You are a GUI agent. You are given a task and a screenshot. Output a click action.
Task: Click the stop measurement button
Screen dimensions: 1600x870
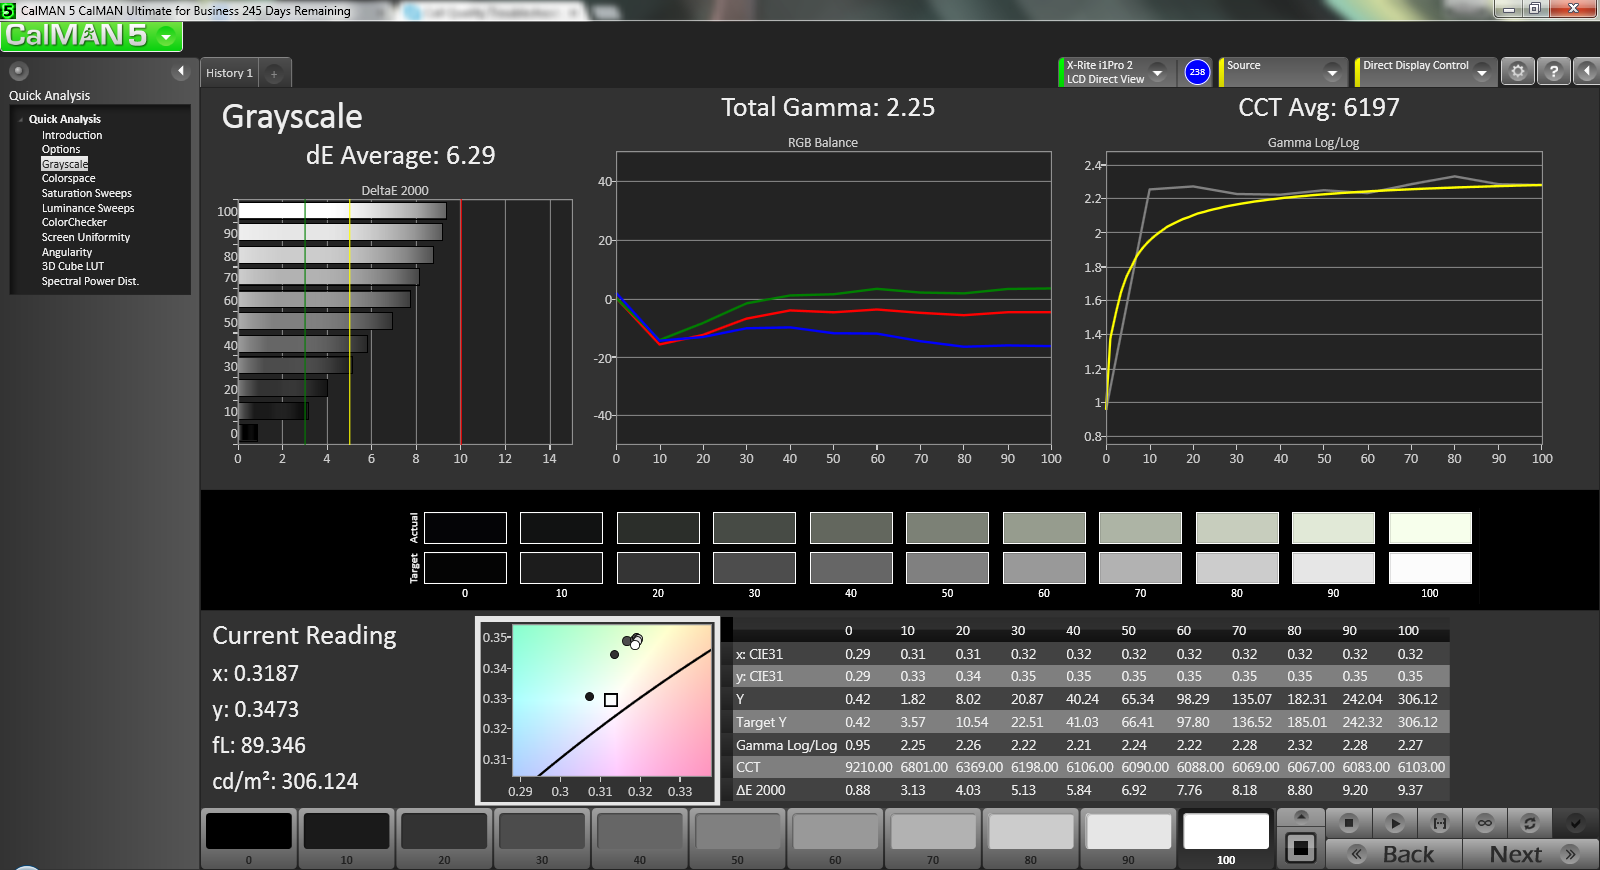click(1349, 823)
